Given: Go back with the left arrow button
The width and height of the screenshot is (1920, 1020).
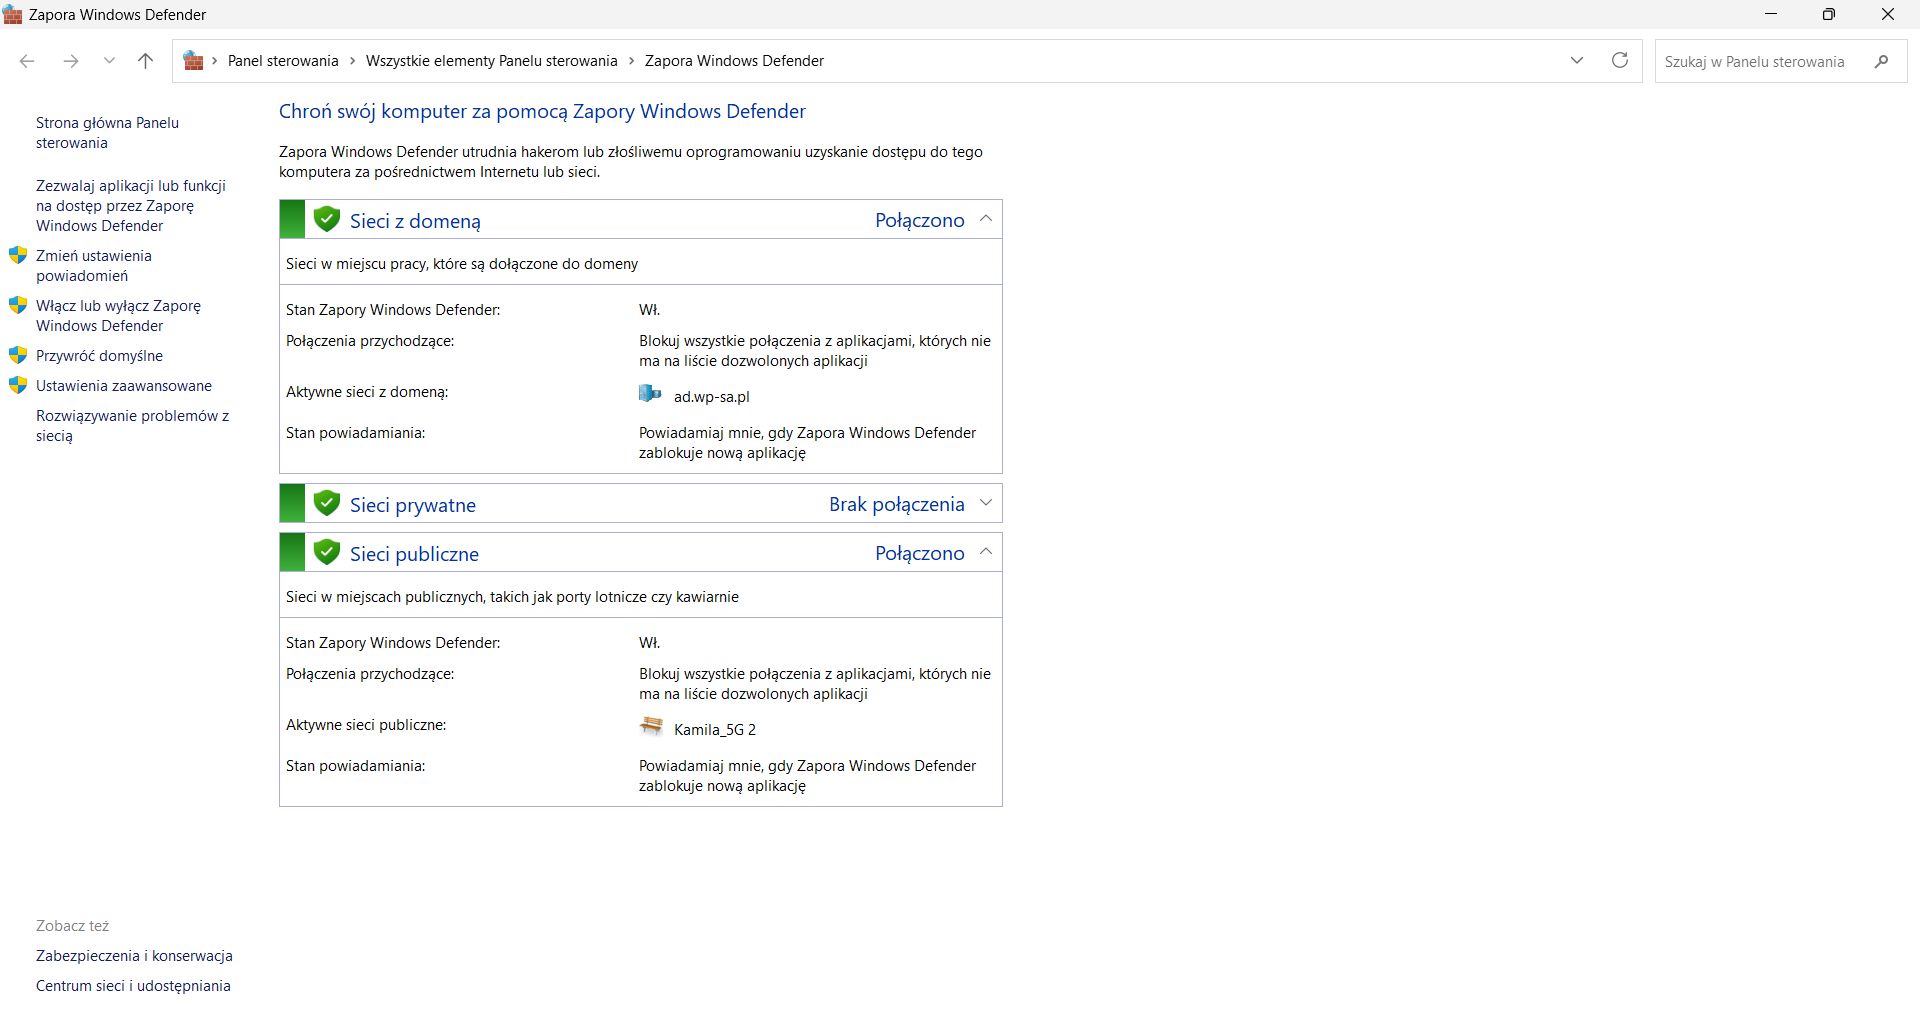Looking at the screenshot, I should pos(27,61).
